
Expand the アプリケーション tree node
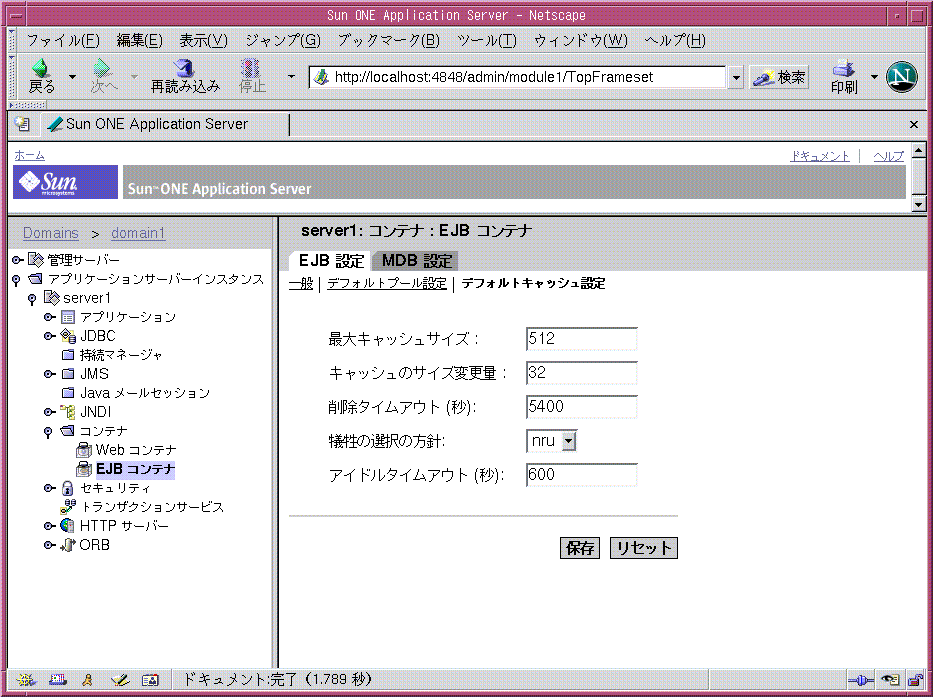pyautogui.click(x=50, y=317)
